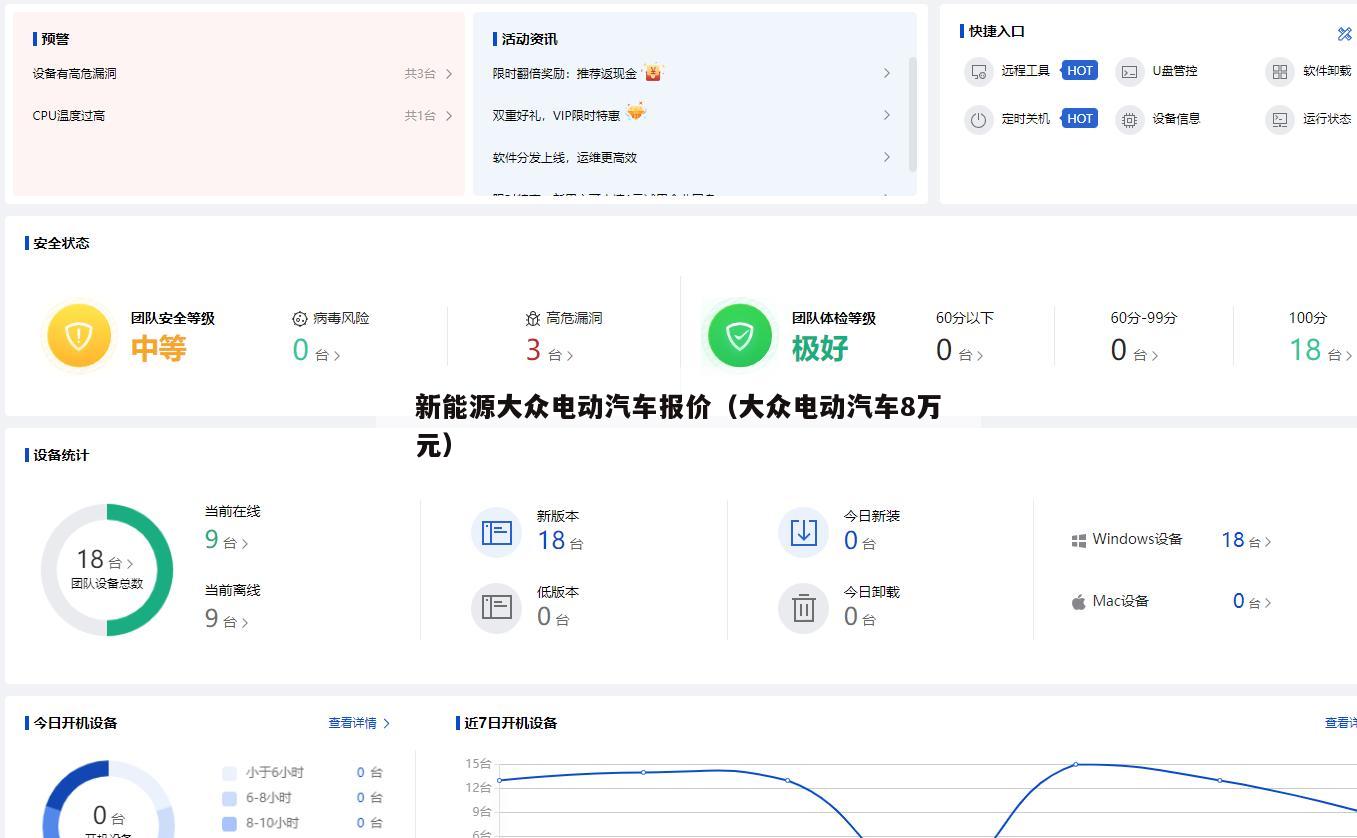Image resolution: width=1357 pixels, height=838 pixels.
Task: Open the 远程工具 remote tool icon
Action: pyautogui.click(x=978, y=71)
